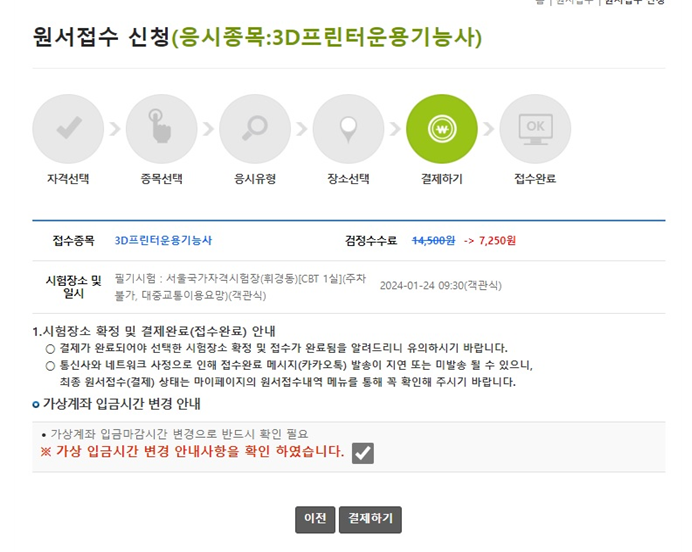692x552 pixels.
Task: Click the exam date 2024-01-24 09:30(객관식)
Action: (441, 285)
